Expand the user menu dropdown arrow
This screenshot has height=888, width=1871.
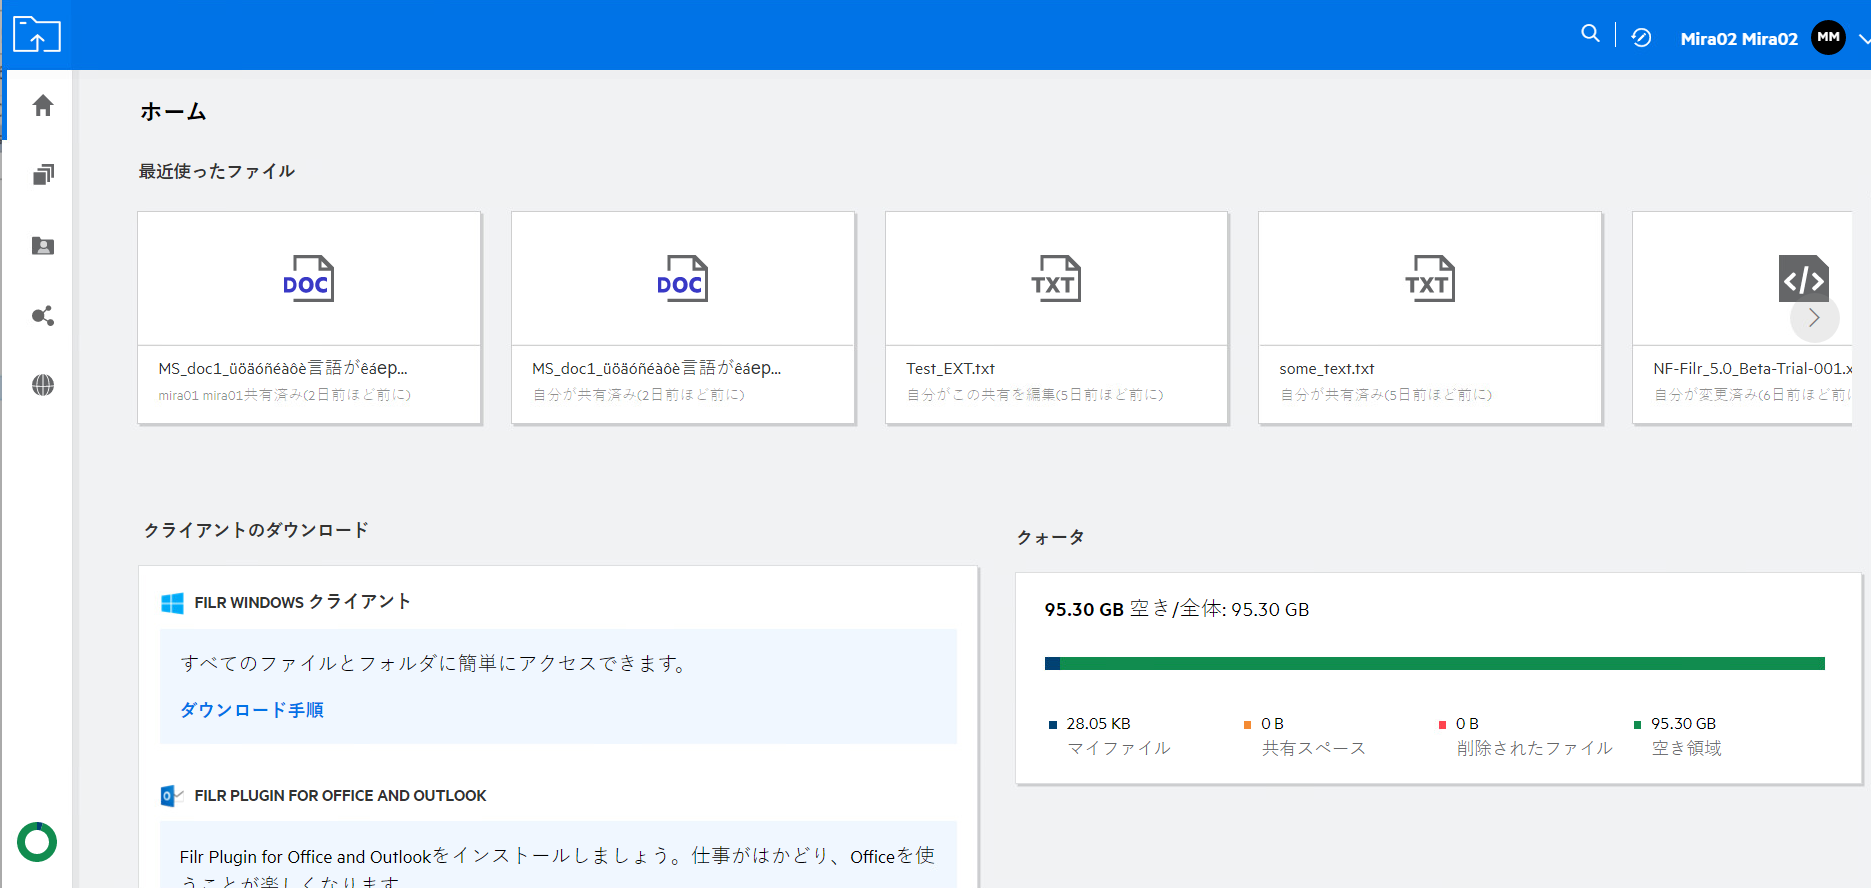(x=1863, y=39)
